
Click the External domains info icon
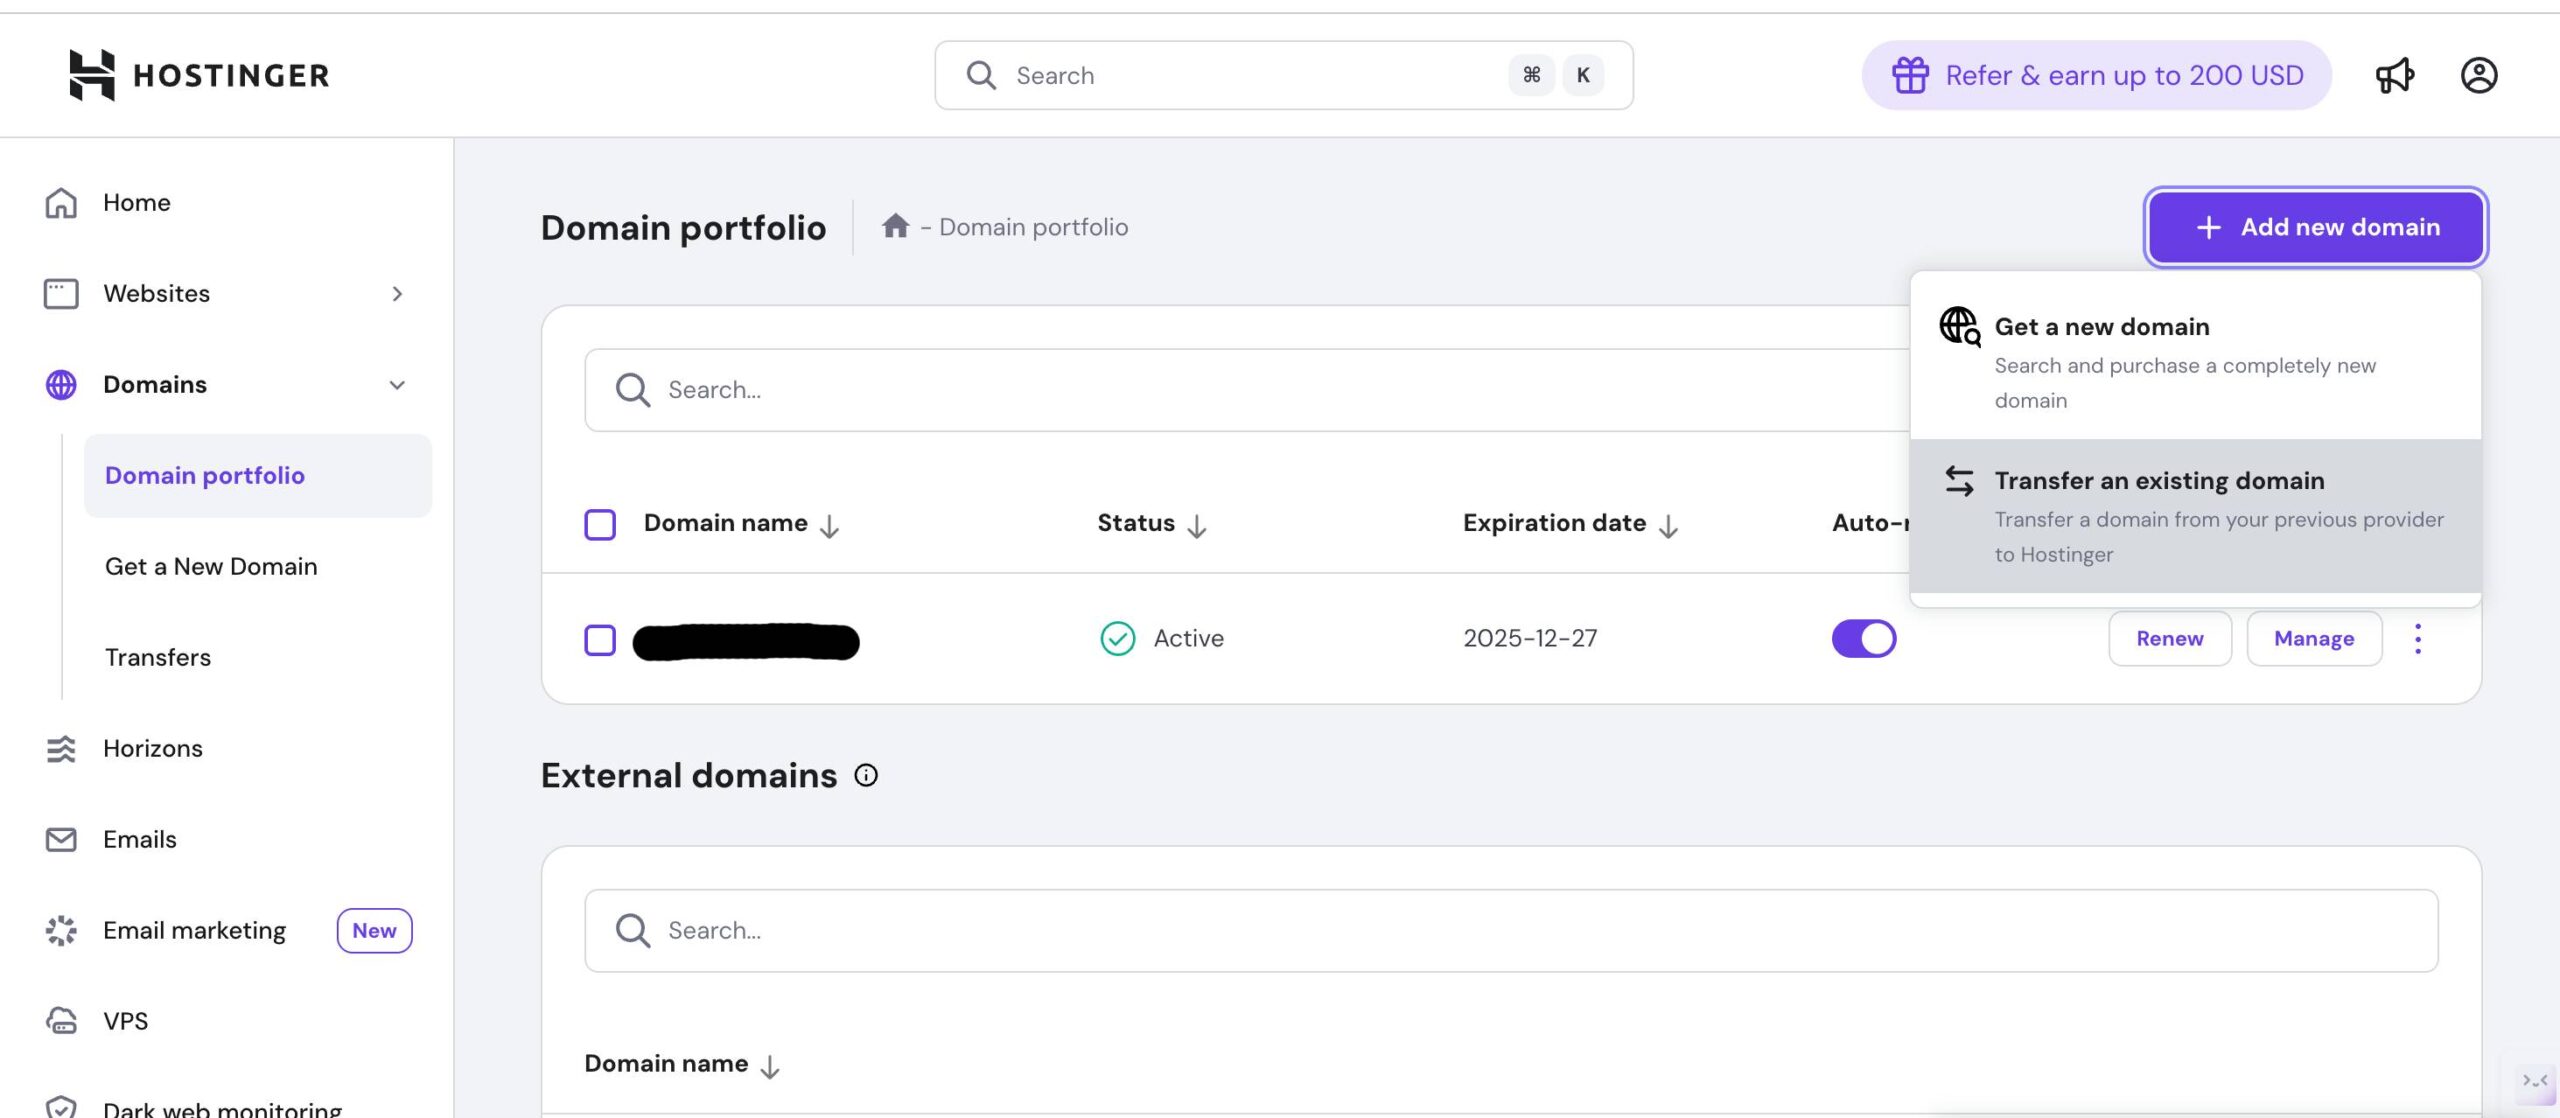(x=866, y=775)
